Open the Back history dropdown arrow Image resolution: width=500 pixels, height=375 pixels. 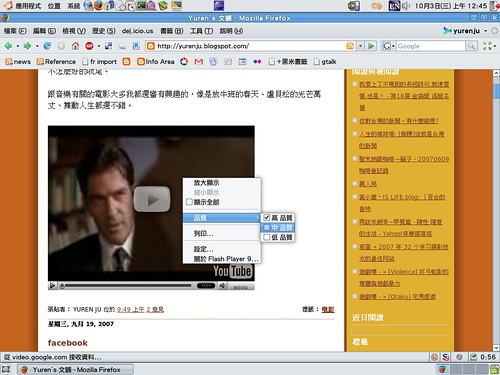tap(18, 46)
